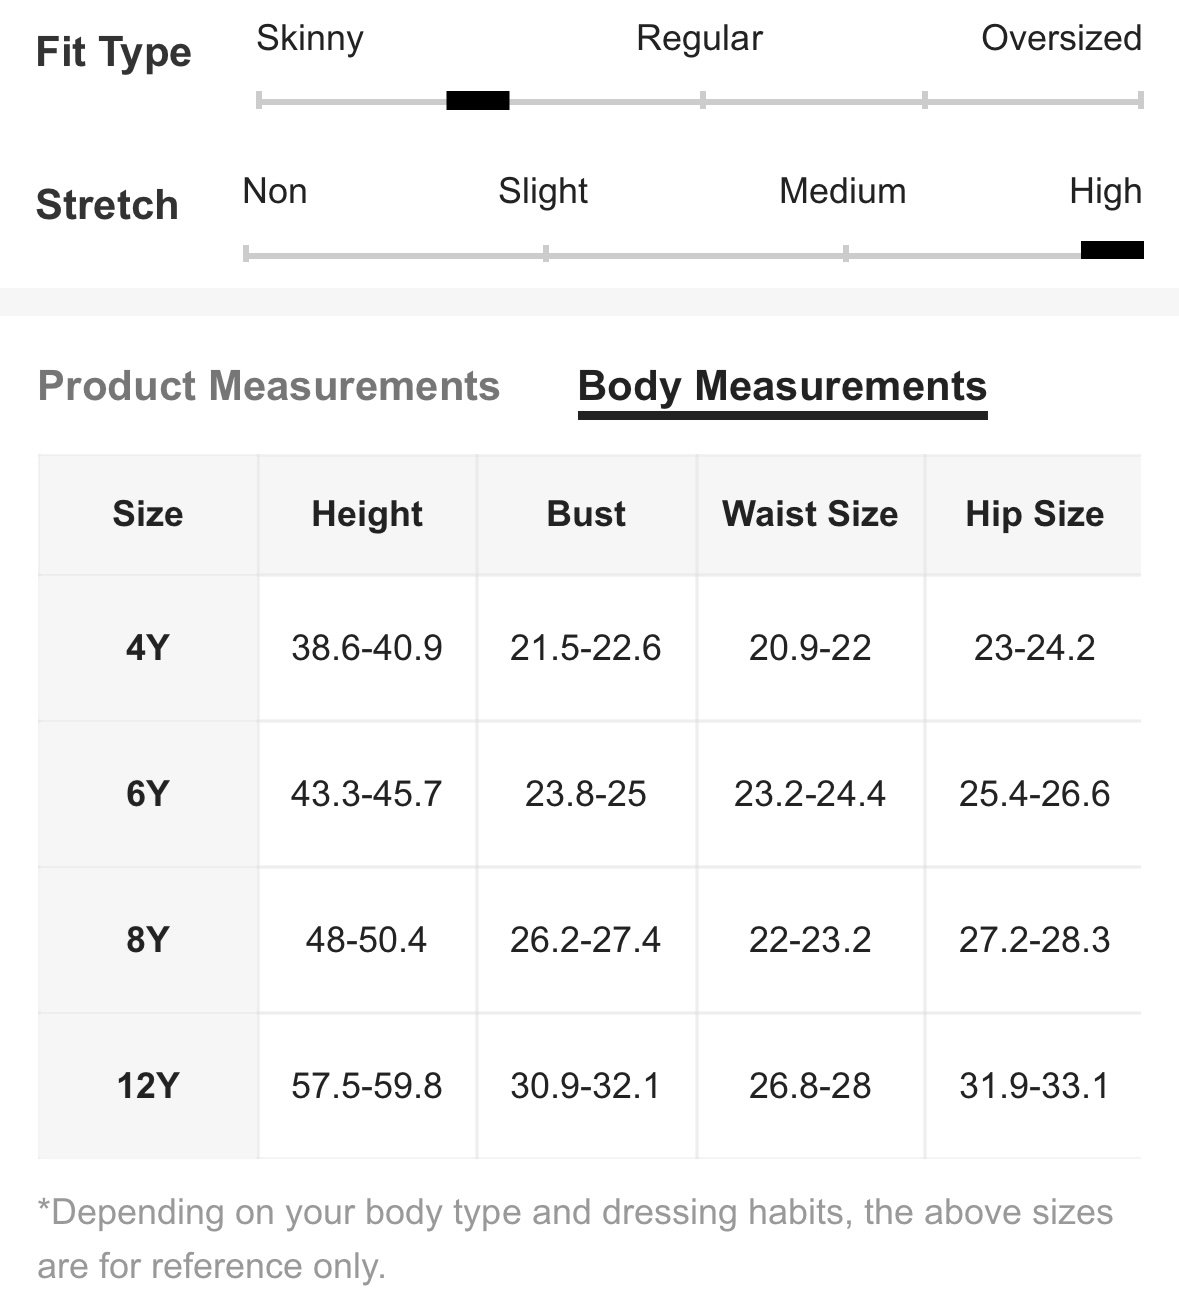
Task: Click the Bust column header
Action: [586, 514]
